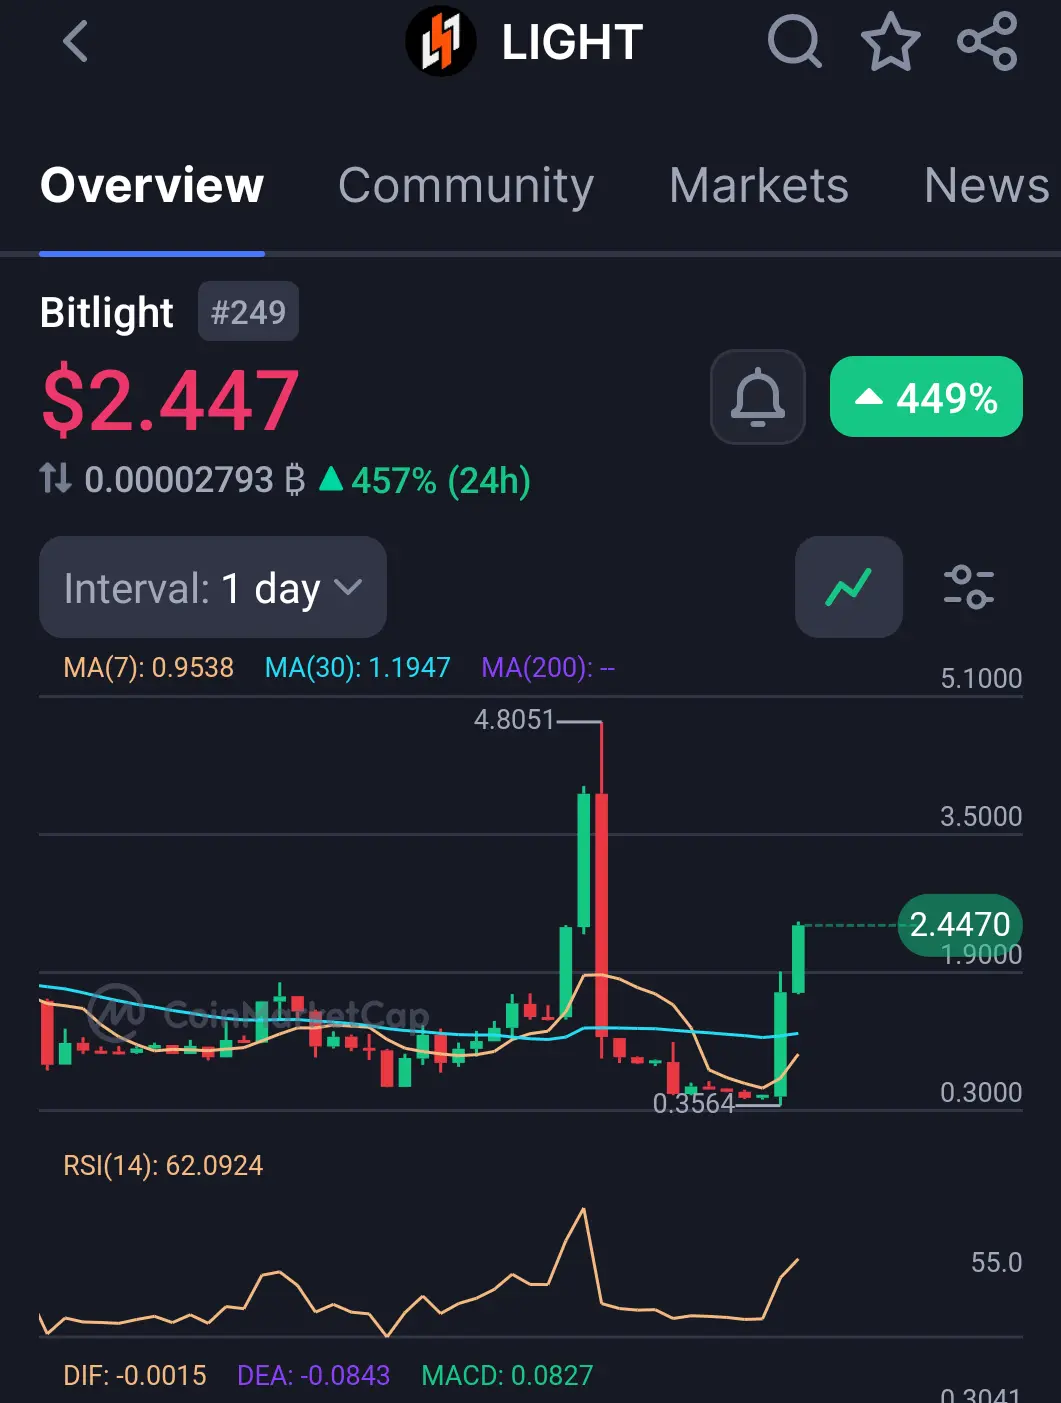The image size is (1061, 1403).
Task: Switch to the Community tab
Action: pos(466,185)
